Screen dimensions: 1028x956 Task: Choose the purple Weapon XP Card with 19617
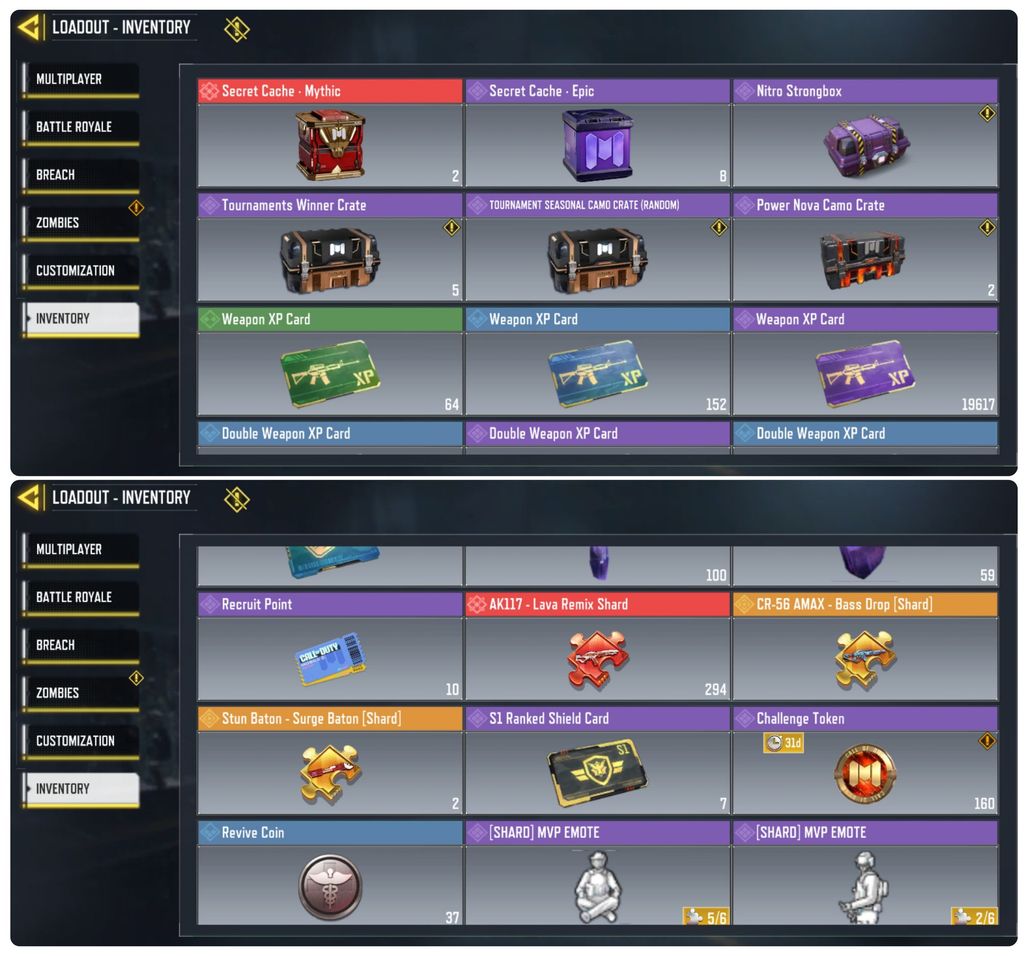coord(865,373)
